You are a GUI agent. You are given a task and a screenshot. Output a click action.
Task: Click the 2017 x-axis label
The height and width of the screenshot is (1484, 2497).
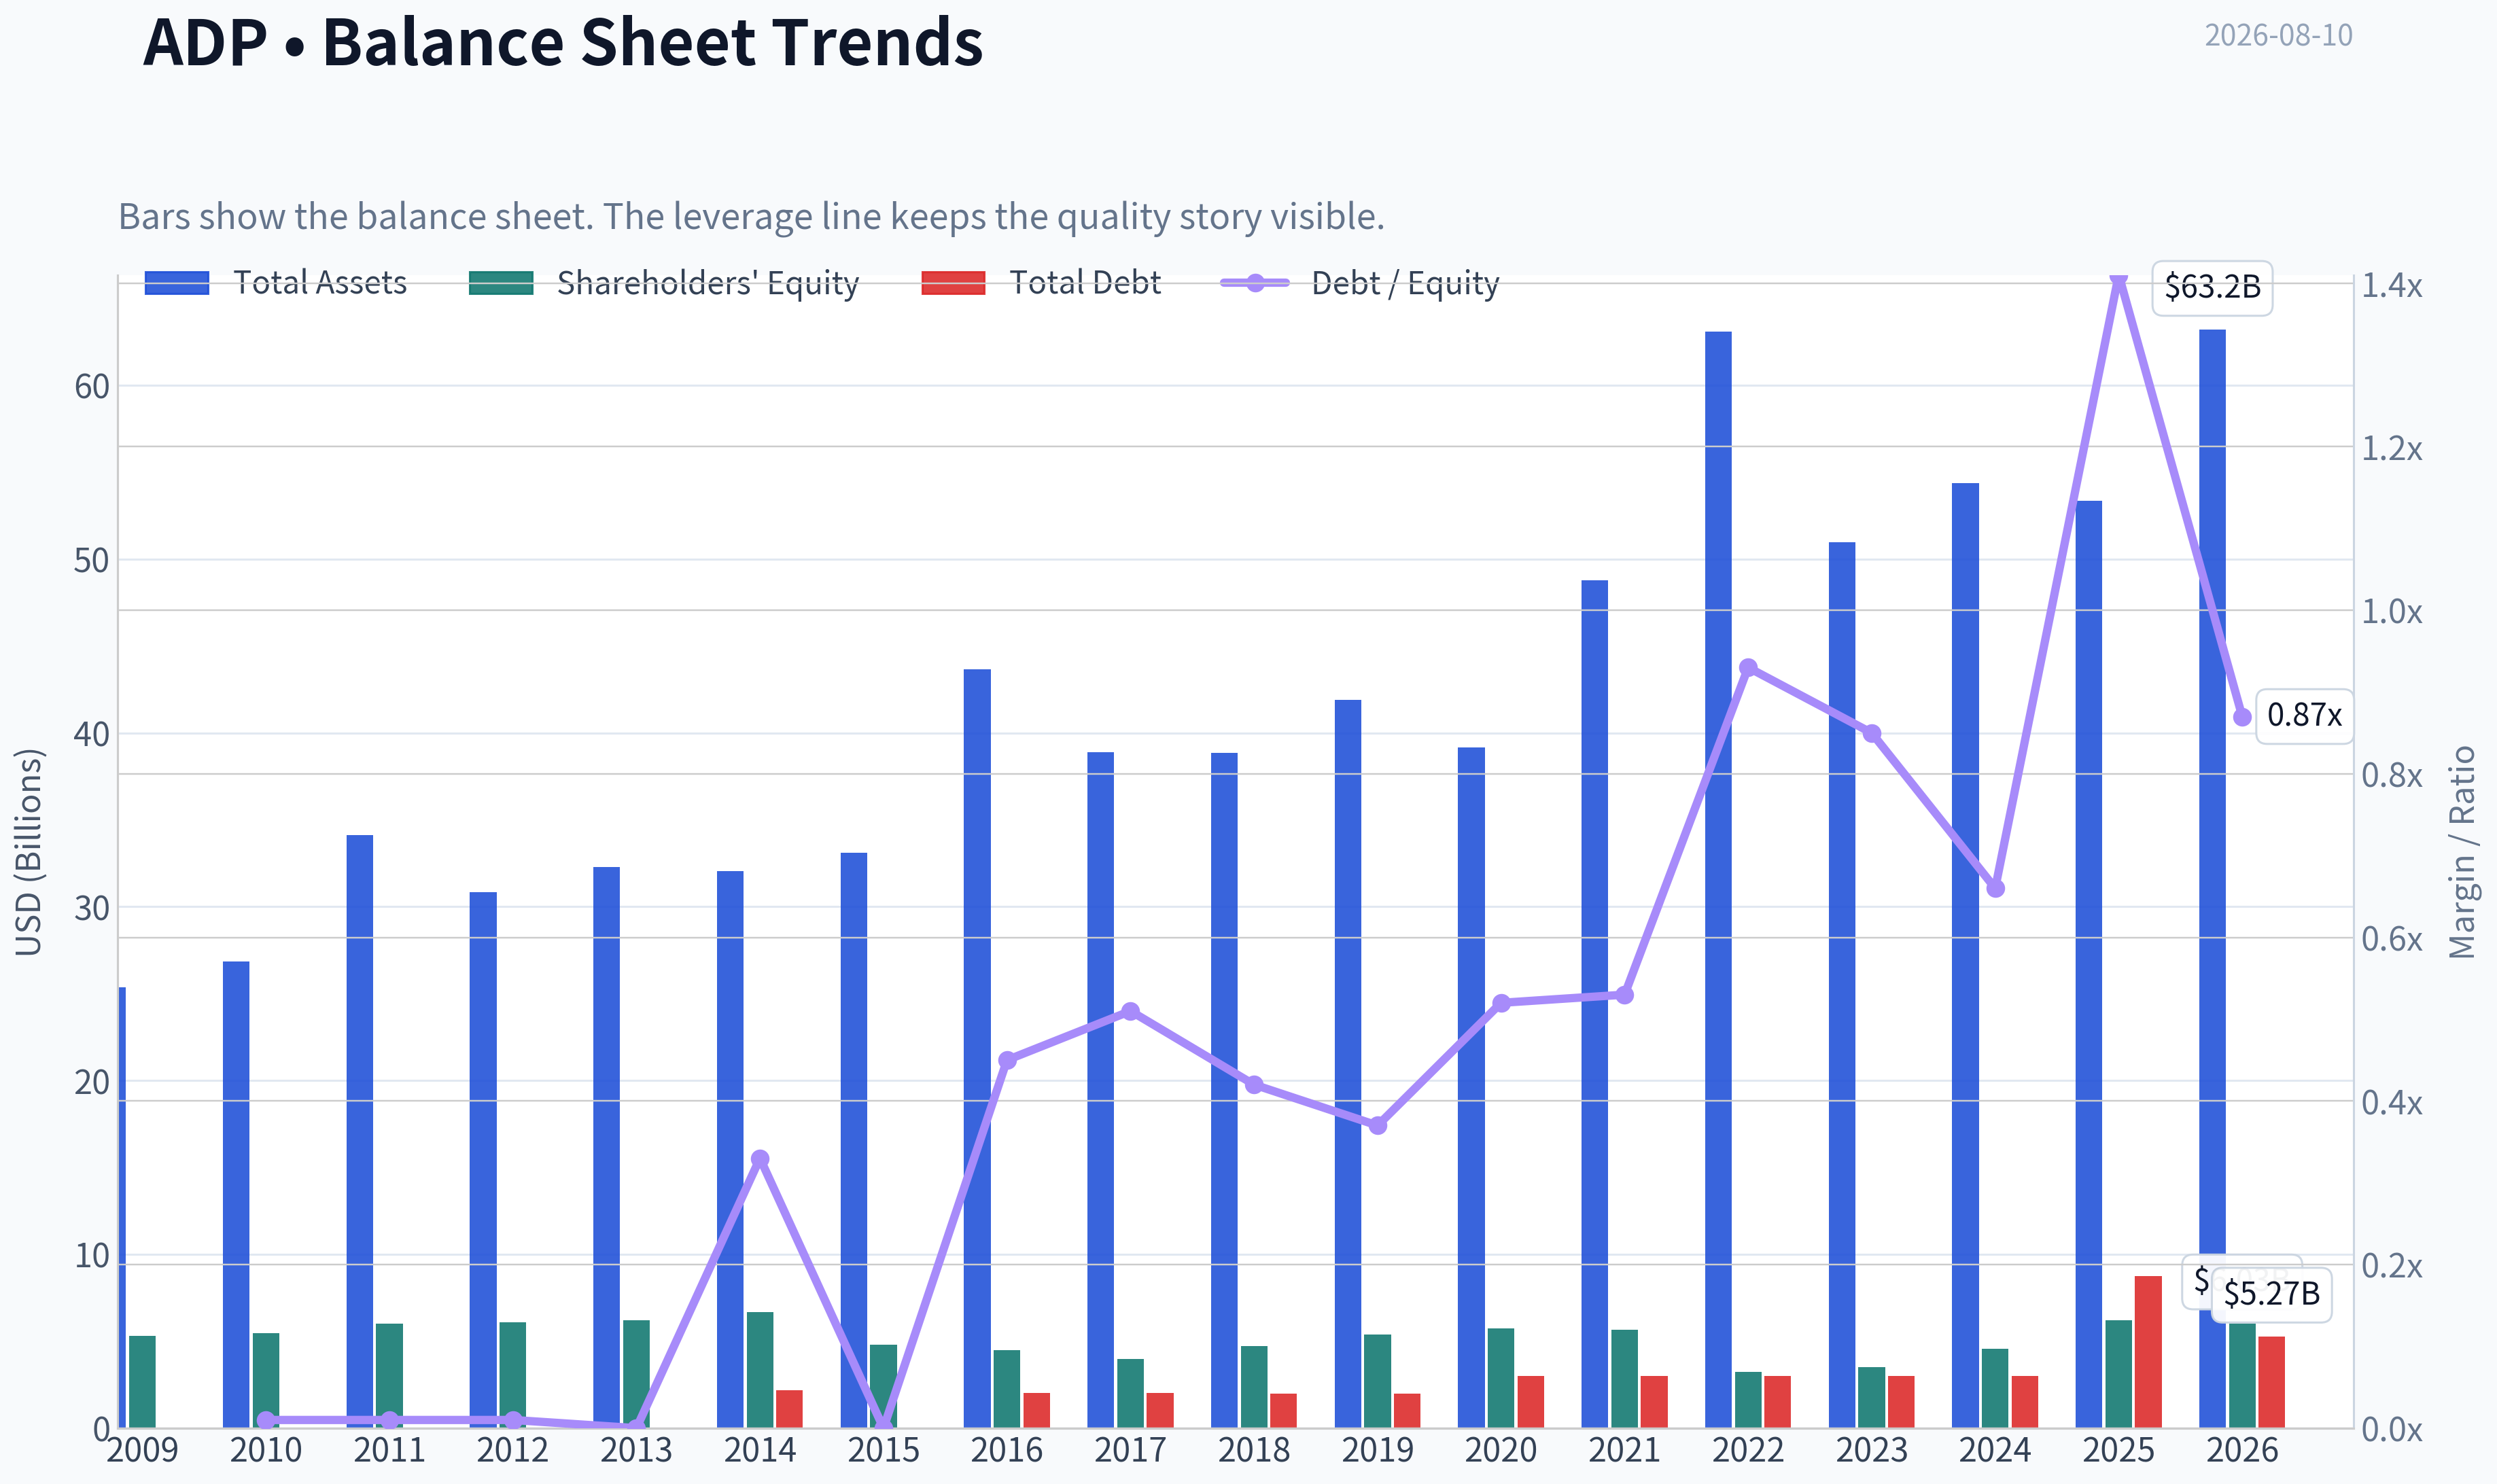click(x=1130, y=1450)
